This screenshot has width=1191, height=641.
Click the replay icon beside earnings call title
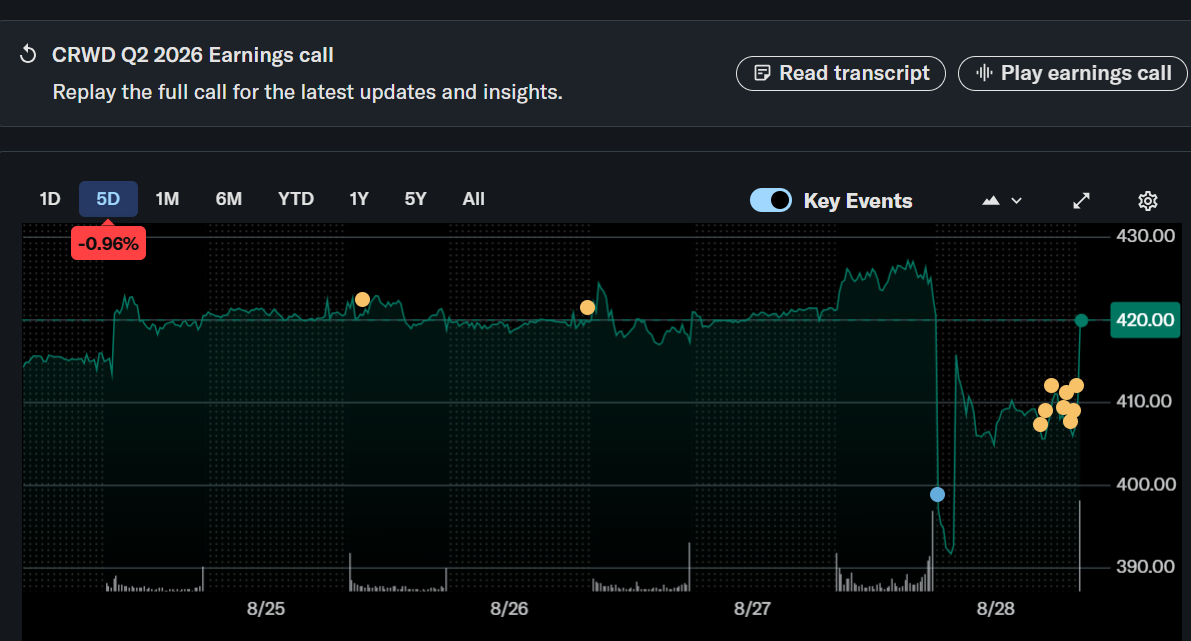click(28, 55)
